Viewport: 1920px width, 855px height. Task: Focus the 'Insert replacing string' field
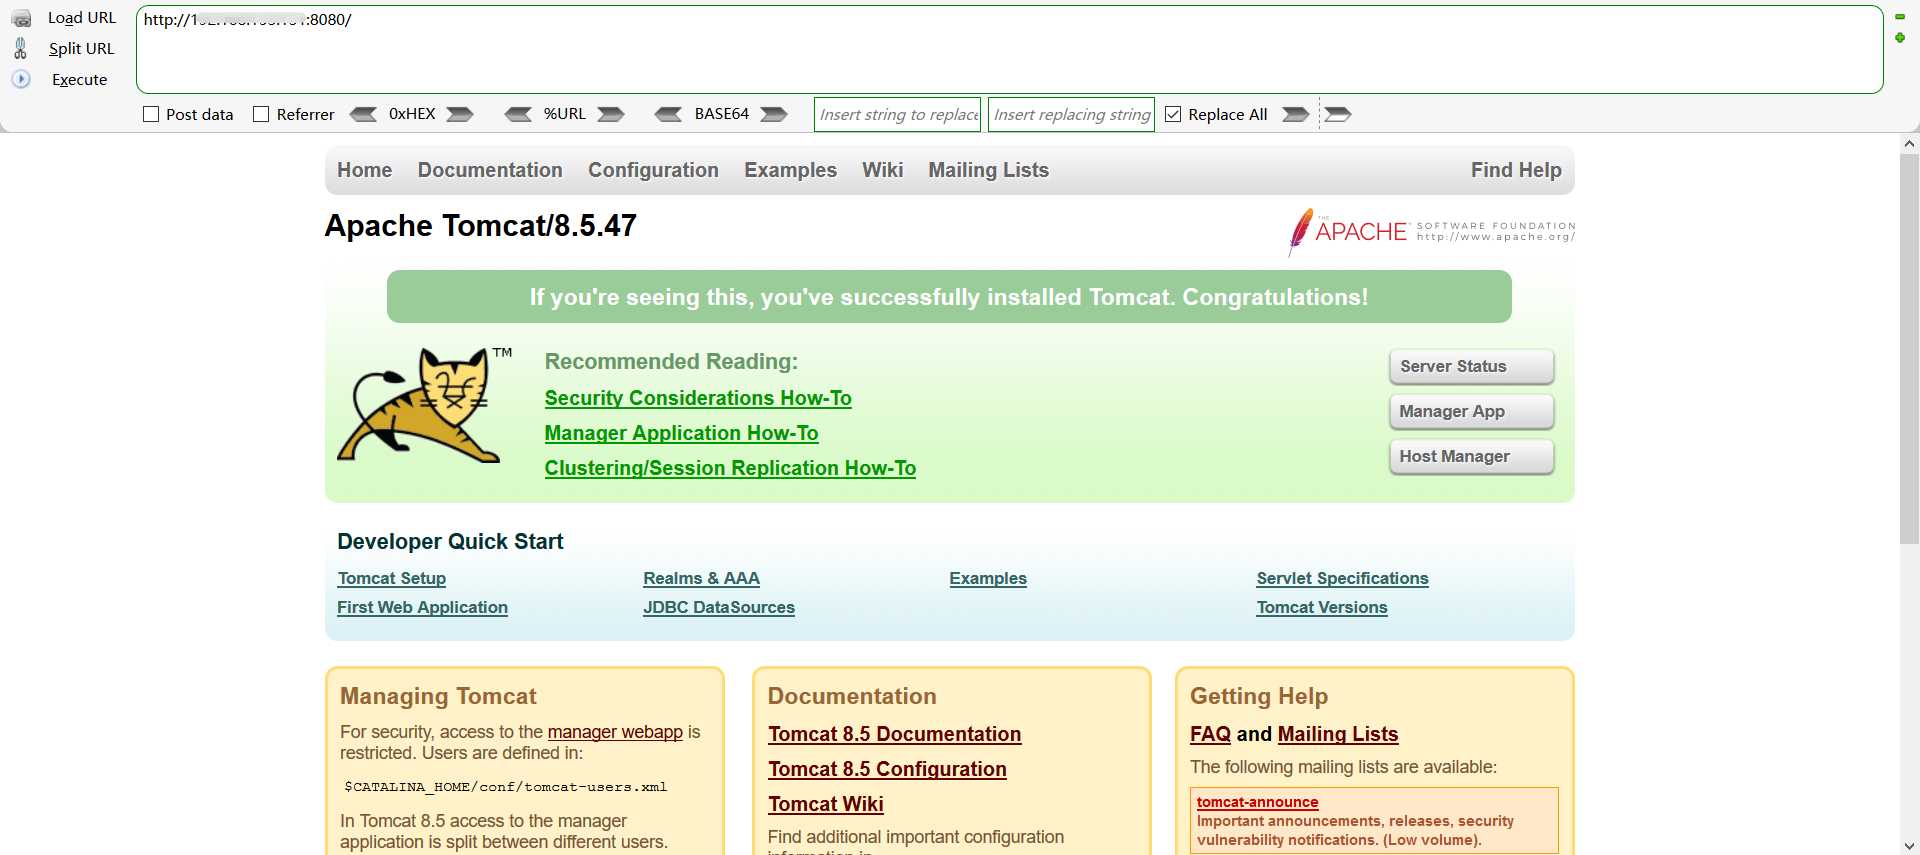coord(1071,114)
